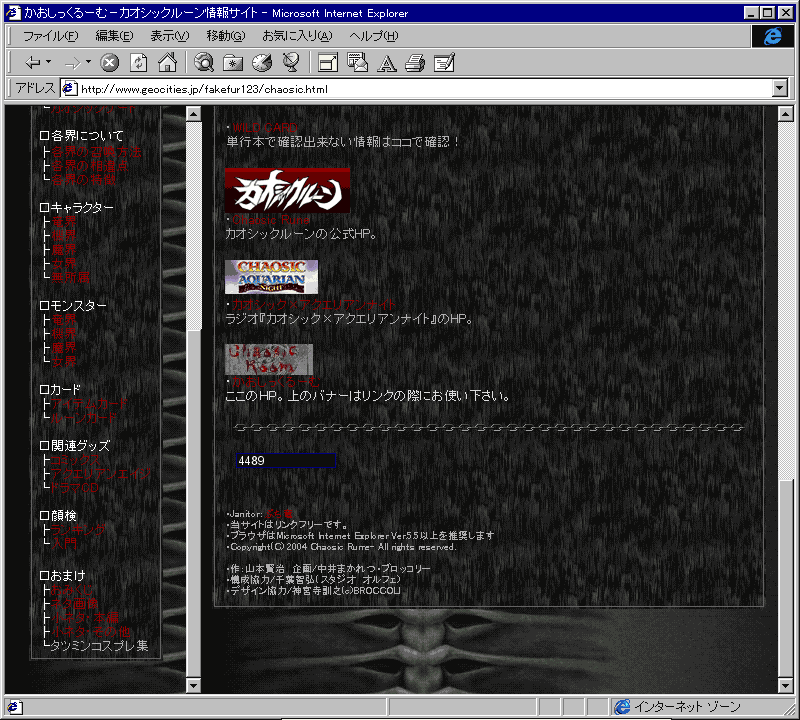Open the History toolbar icon

[x=262, y=63]
